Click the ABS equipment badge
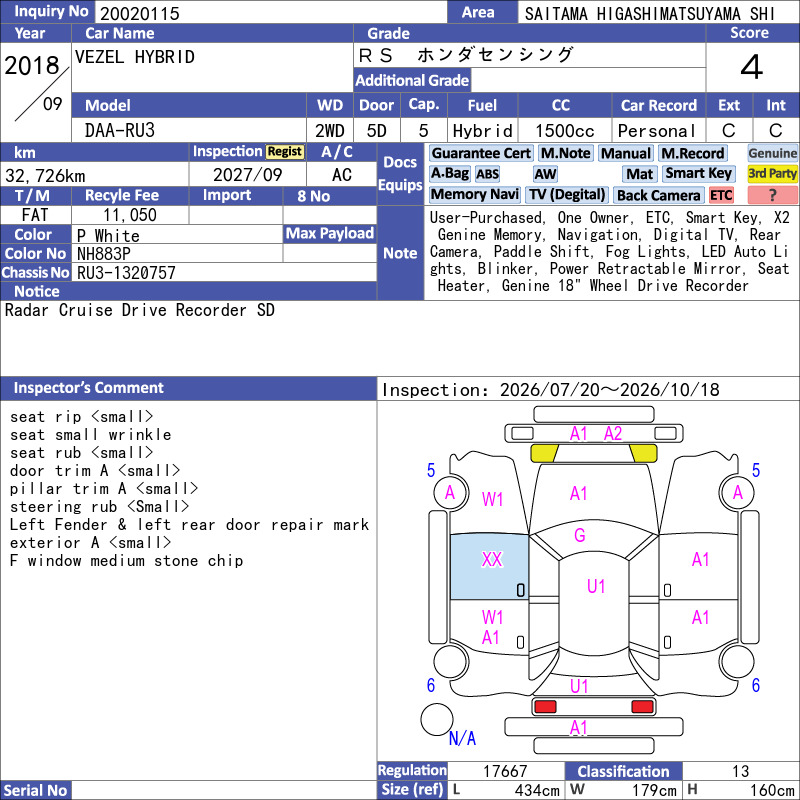The image size is (800, 800). pos(487,174)
